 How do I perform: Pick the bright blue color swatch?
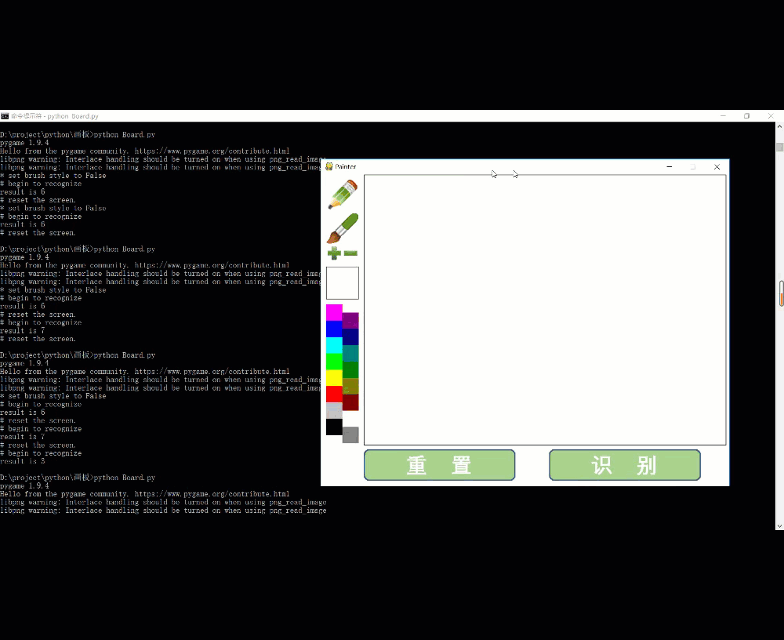tap(334, 329)
